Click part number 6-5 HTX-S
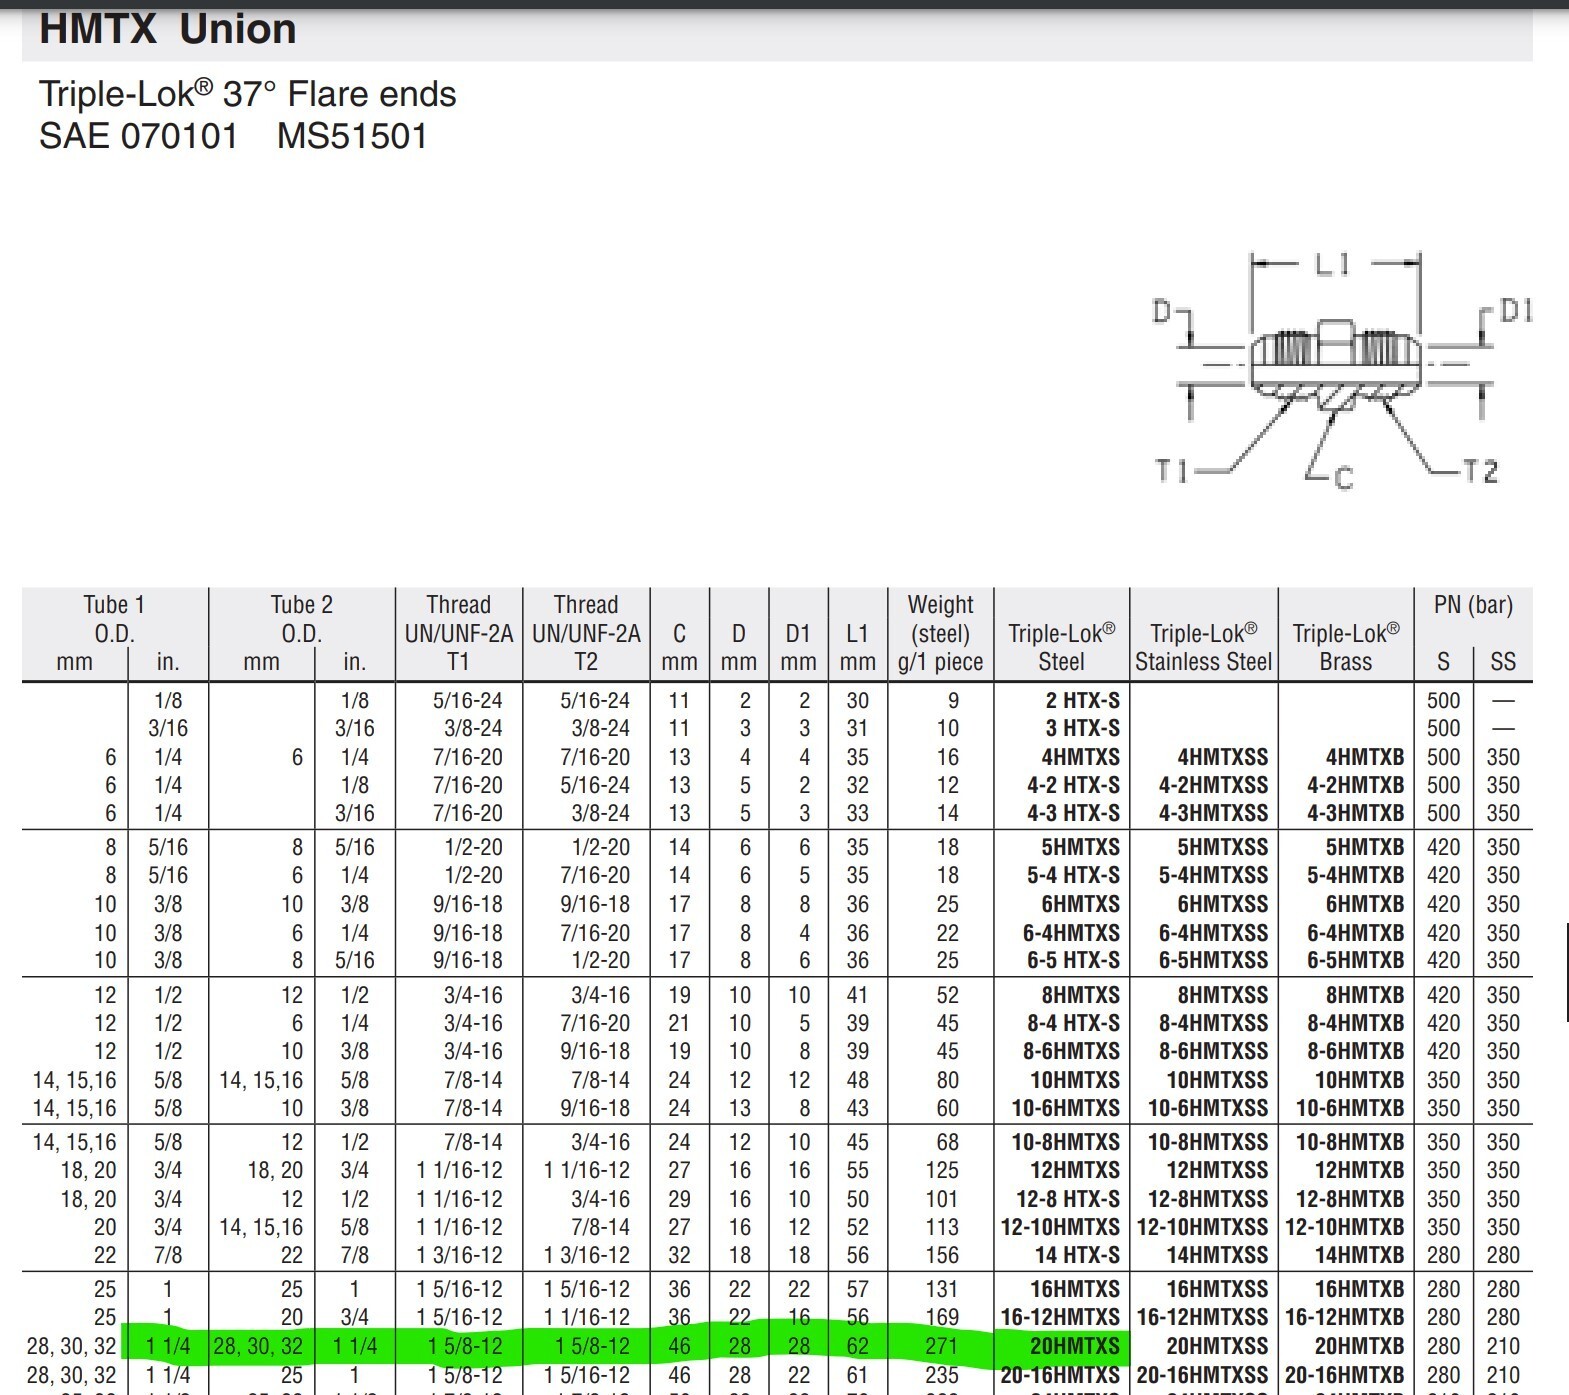 (x=1073, y=960)
